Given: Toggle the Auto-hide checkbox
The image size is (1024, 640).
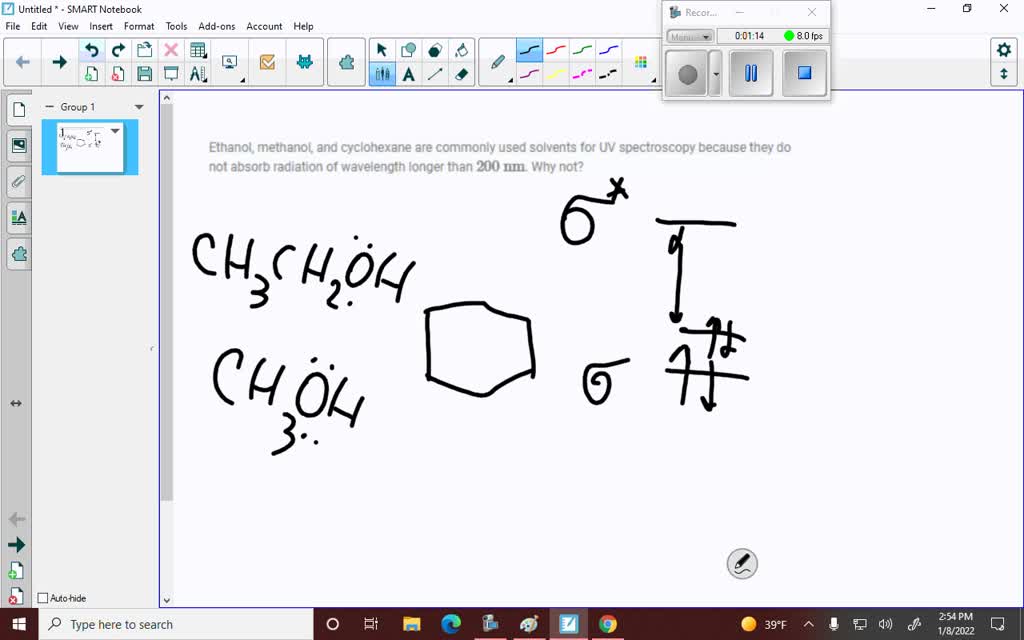Looking at the screenshot, I should pos(43,598).
